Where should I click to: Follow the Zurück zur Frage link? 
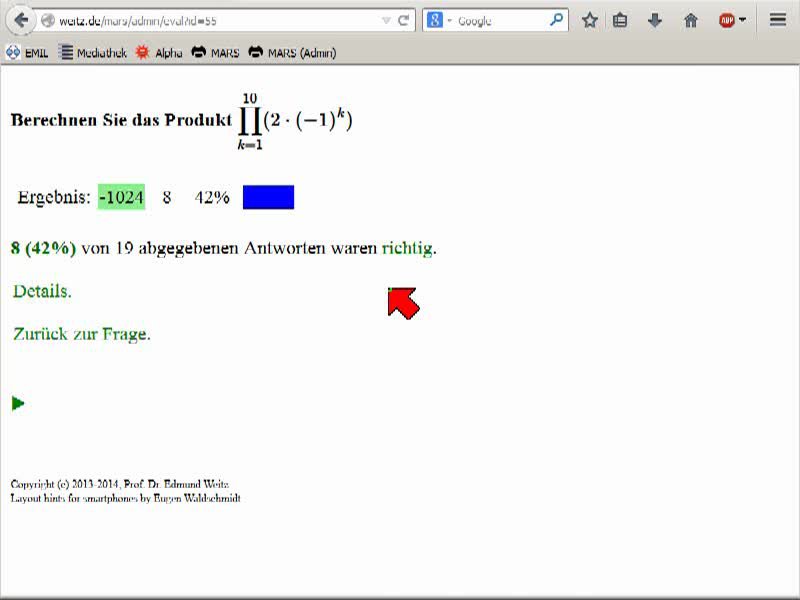click(x=82, y=334)
